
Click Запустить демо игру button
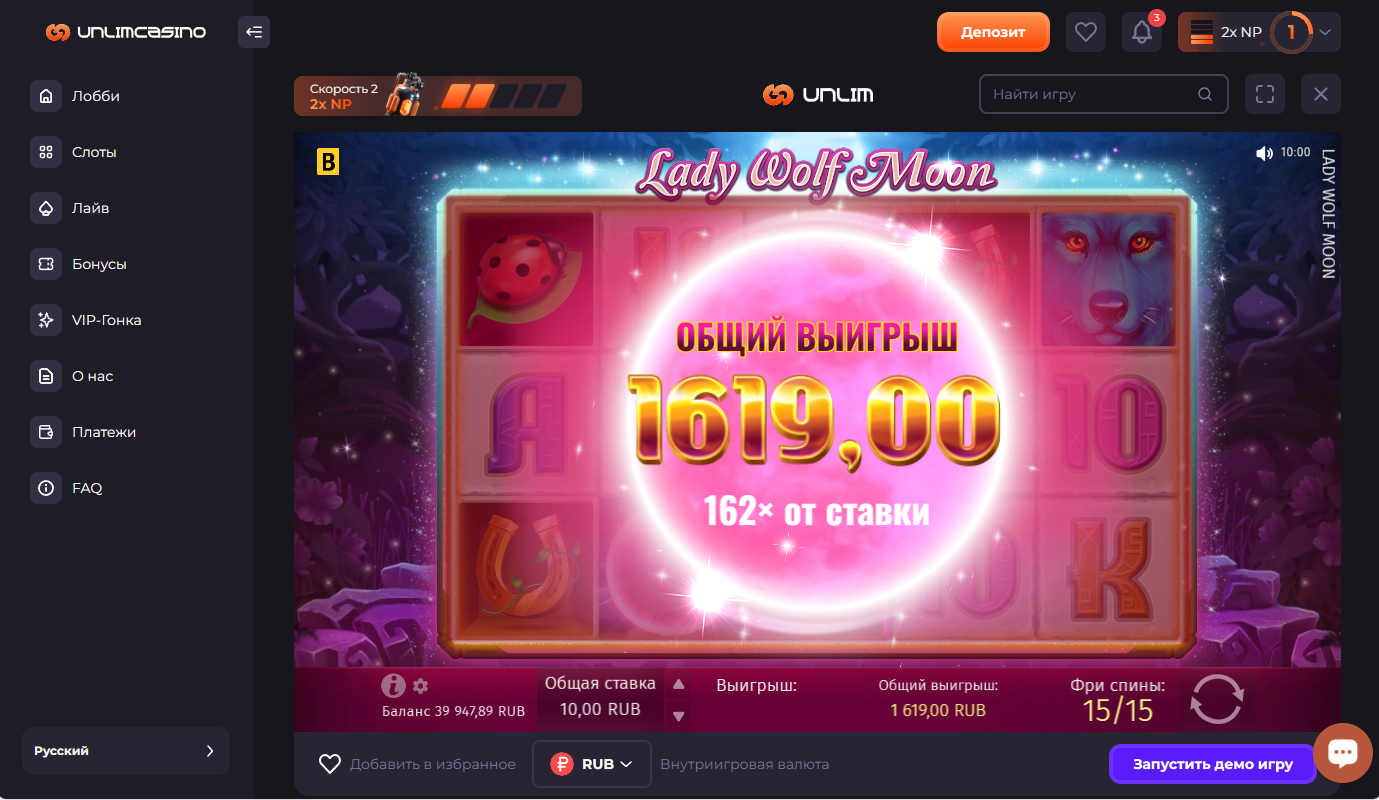[1212, 764]
